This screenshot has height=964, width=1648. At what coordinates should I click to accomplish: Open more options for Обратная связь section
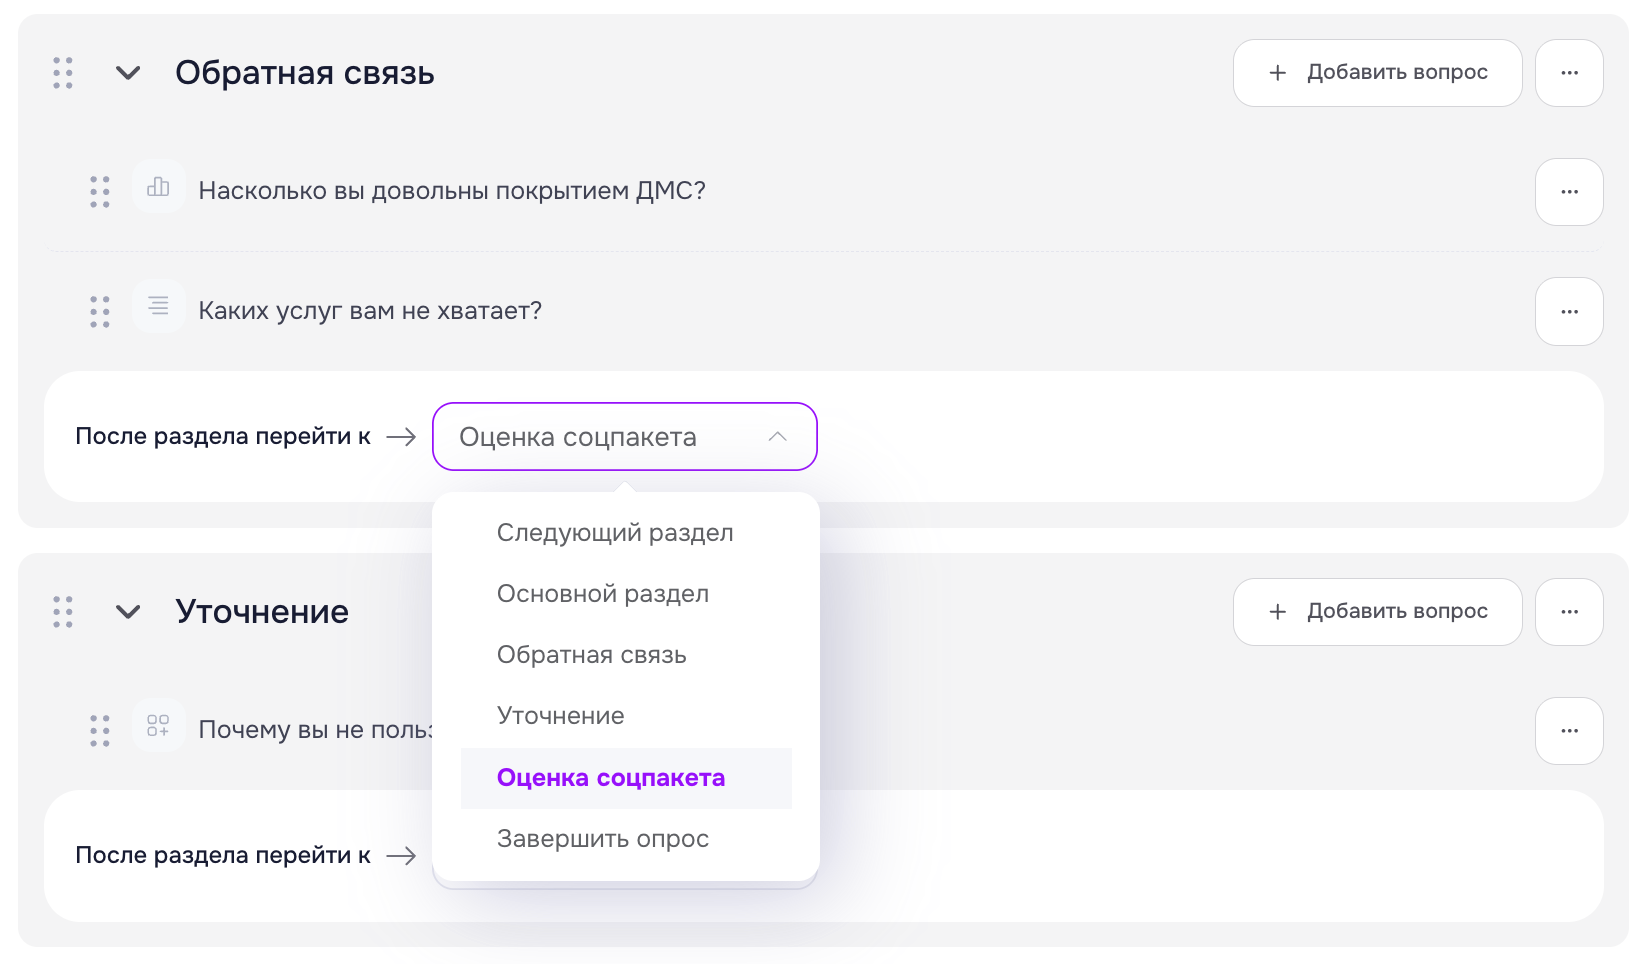click(1569, 73)
